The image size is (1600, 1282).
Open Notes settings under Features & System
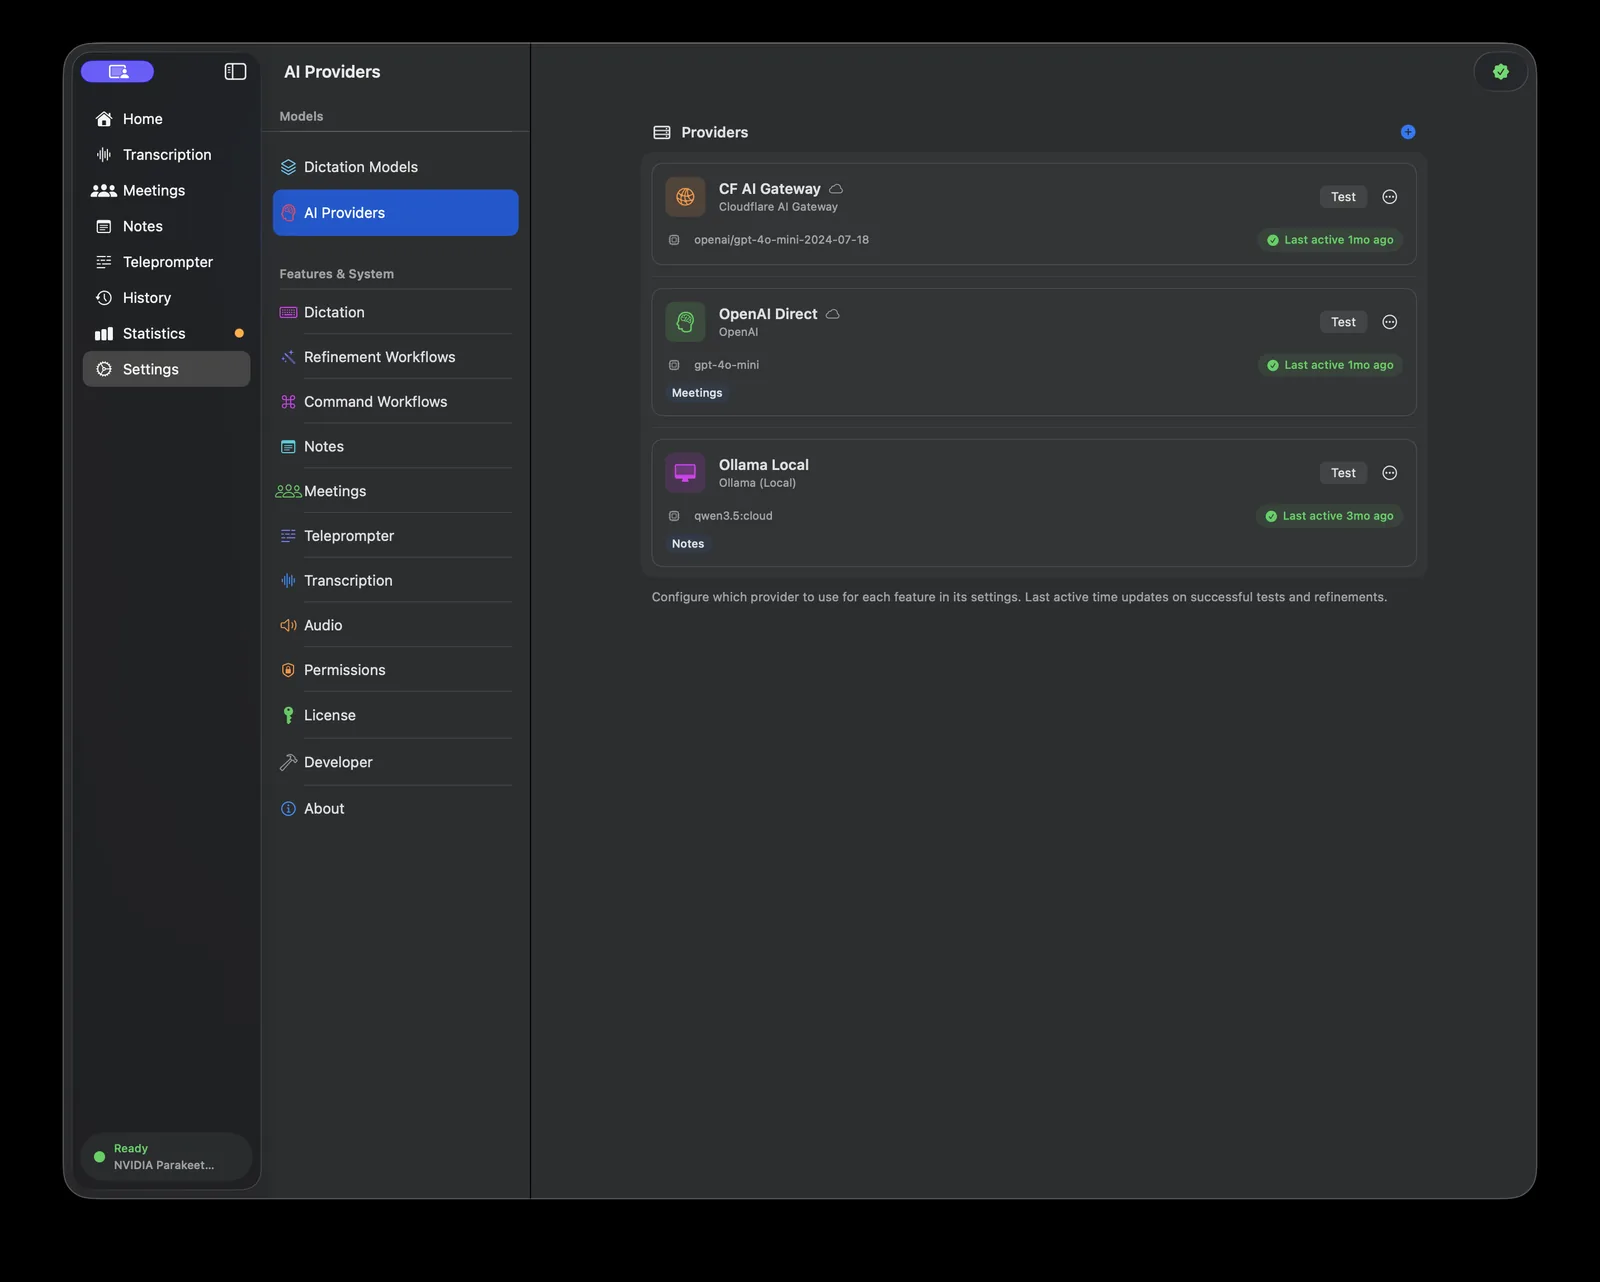395,446
